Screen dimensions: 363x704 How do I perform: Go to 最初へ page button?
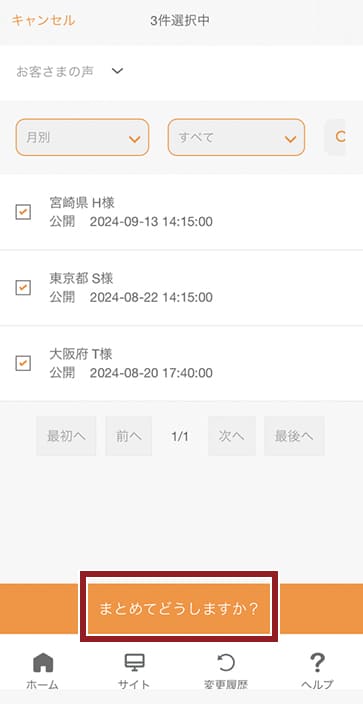click(66, 436)
